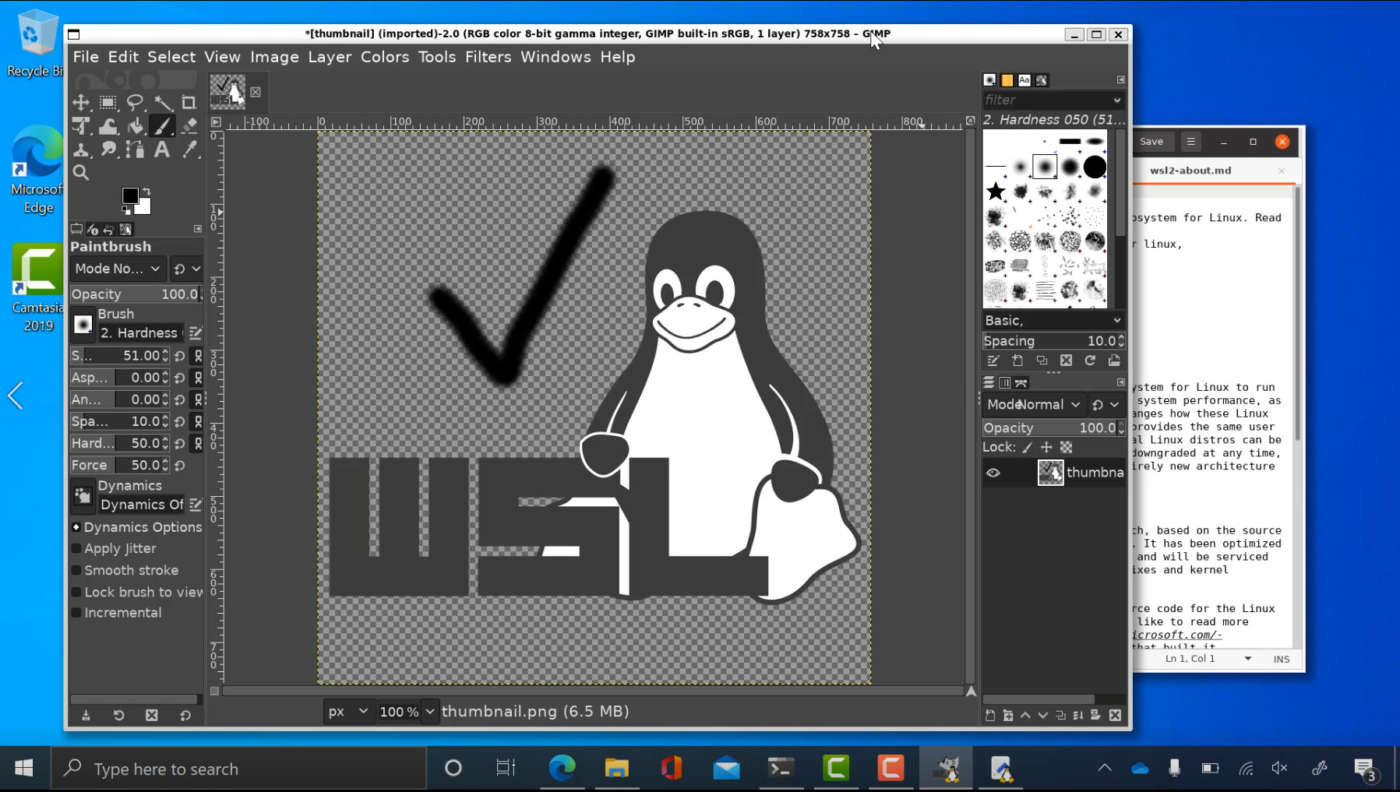Open the Colors menu

385,57
